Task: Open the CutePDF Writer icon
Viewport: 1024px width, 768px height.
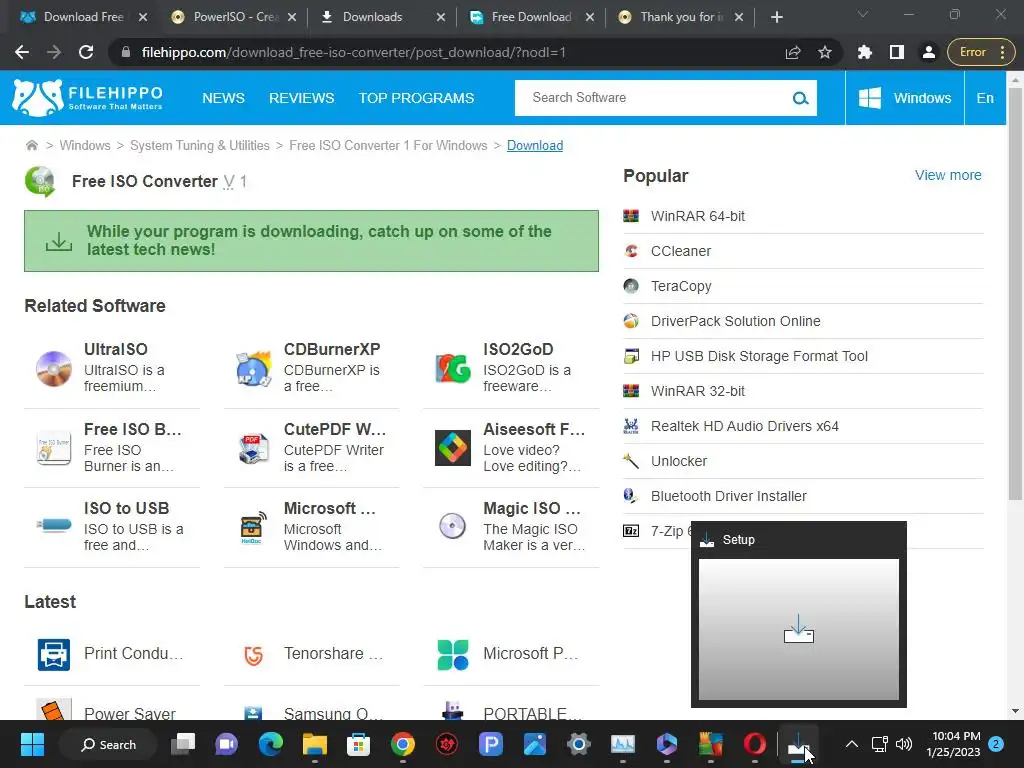Action: (x=253, y=448)
